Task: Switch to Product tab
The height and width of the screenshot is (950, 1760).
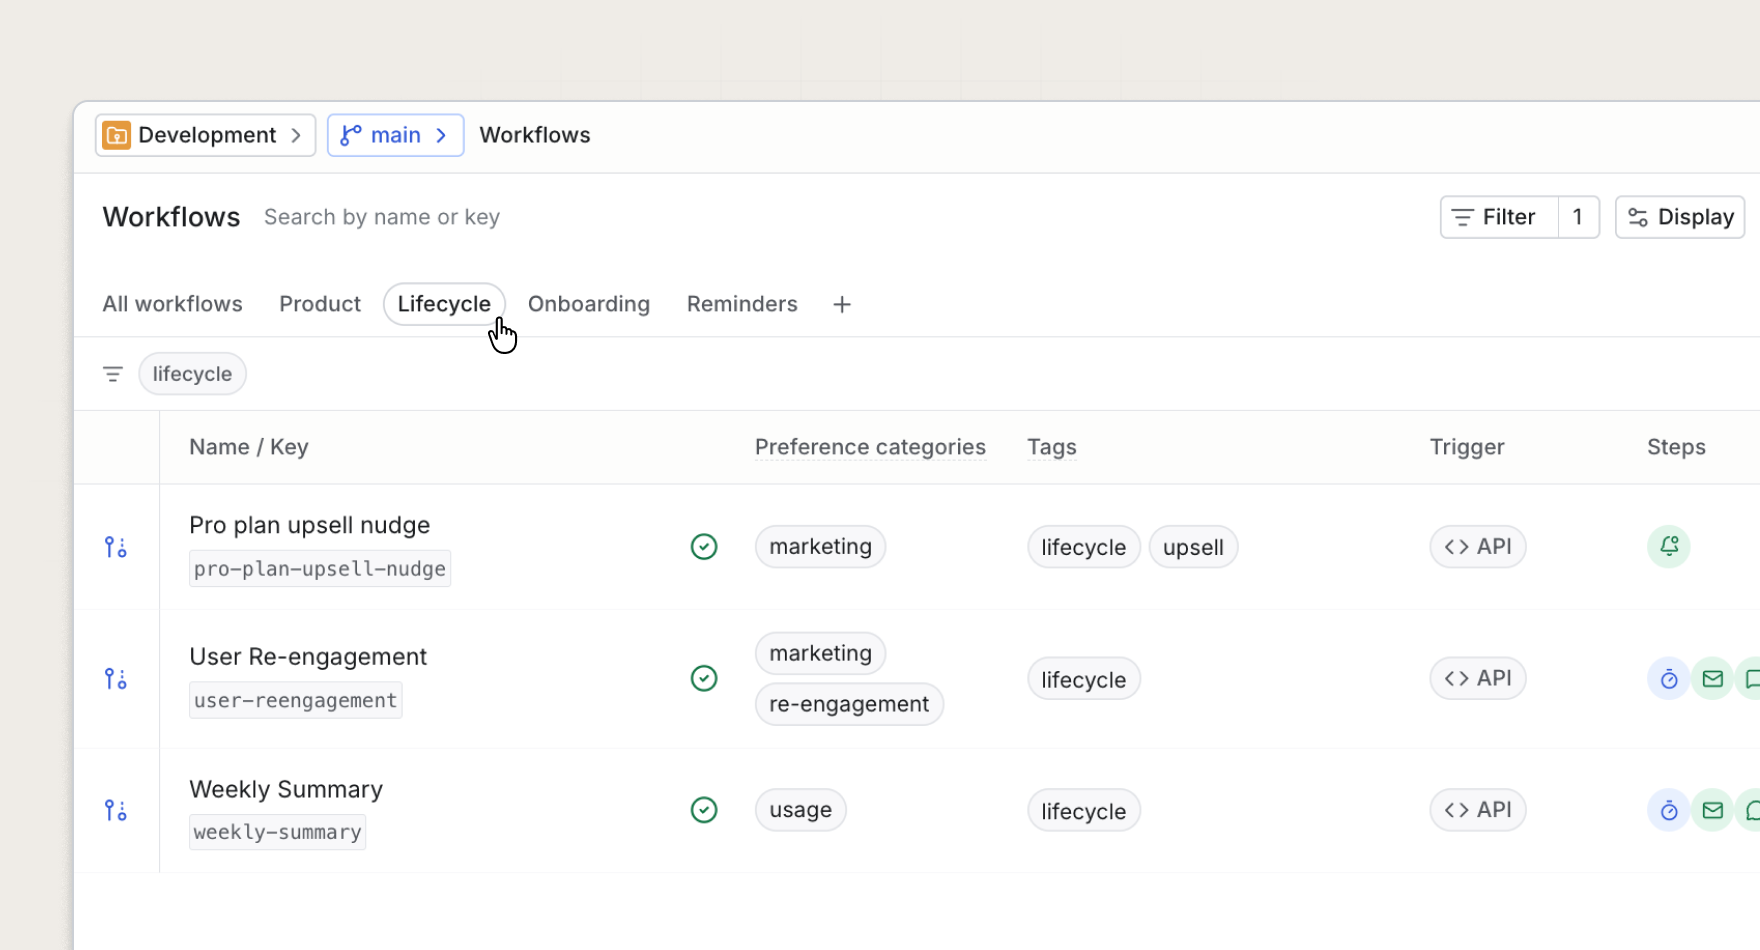Action: [320, 304]
